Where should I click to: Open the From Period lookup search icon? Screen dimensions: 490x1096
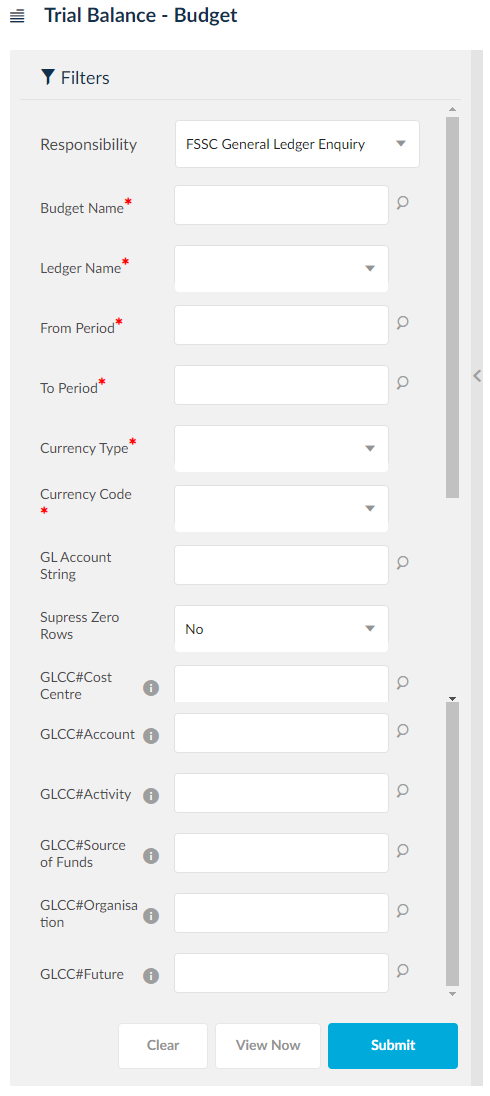(x=402, y=323)
